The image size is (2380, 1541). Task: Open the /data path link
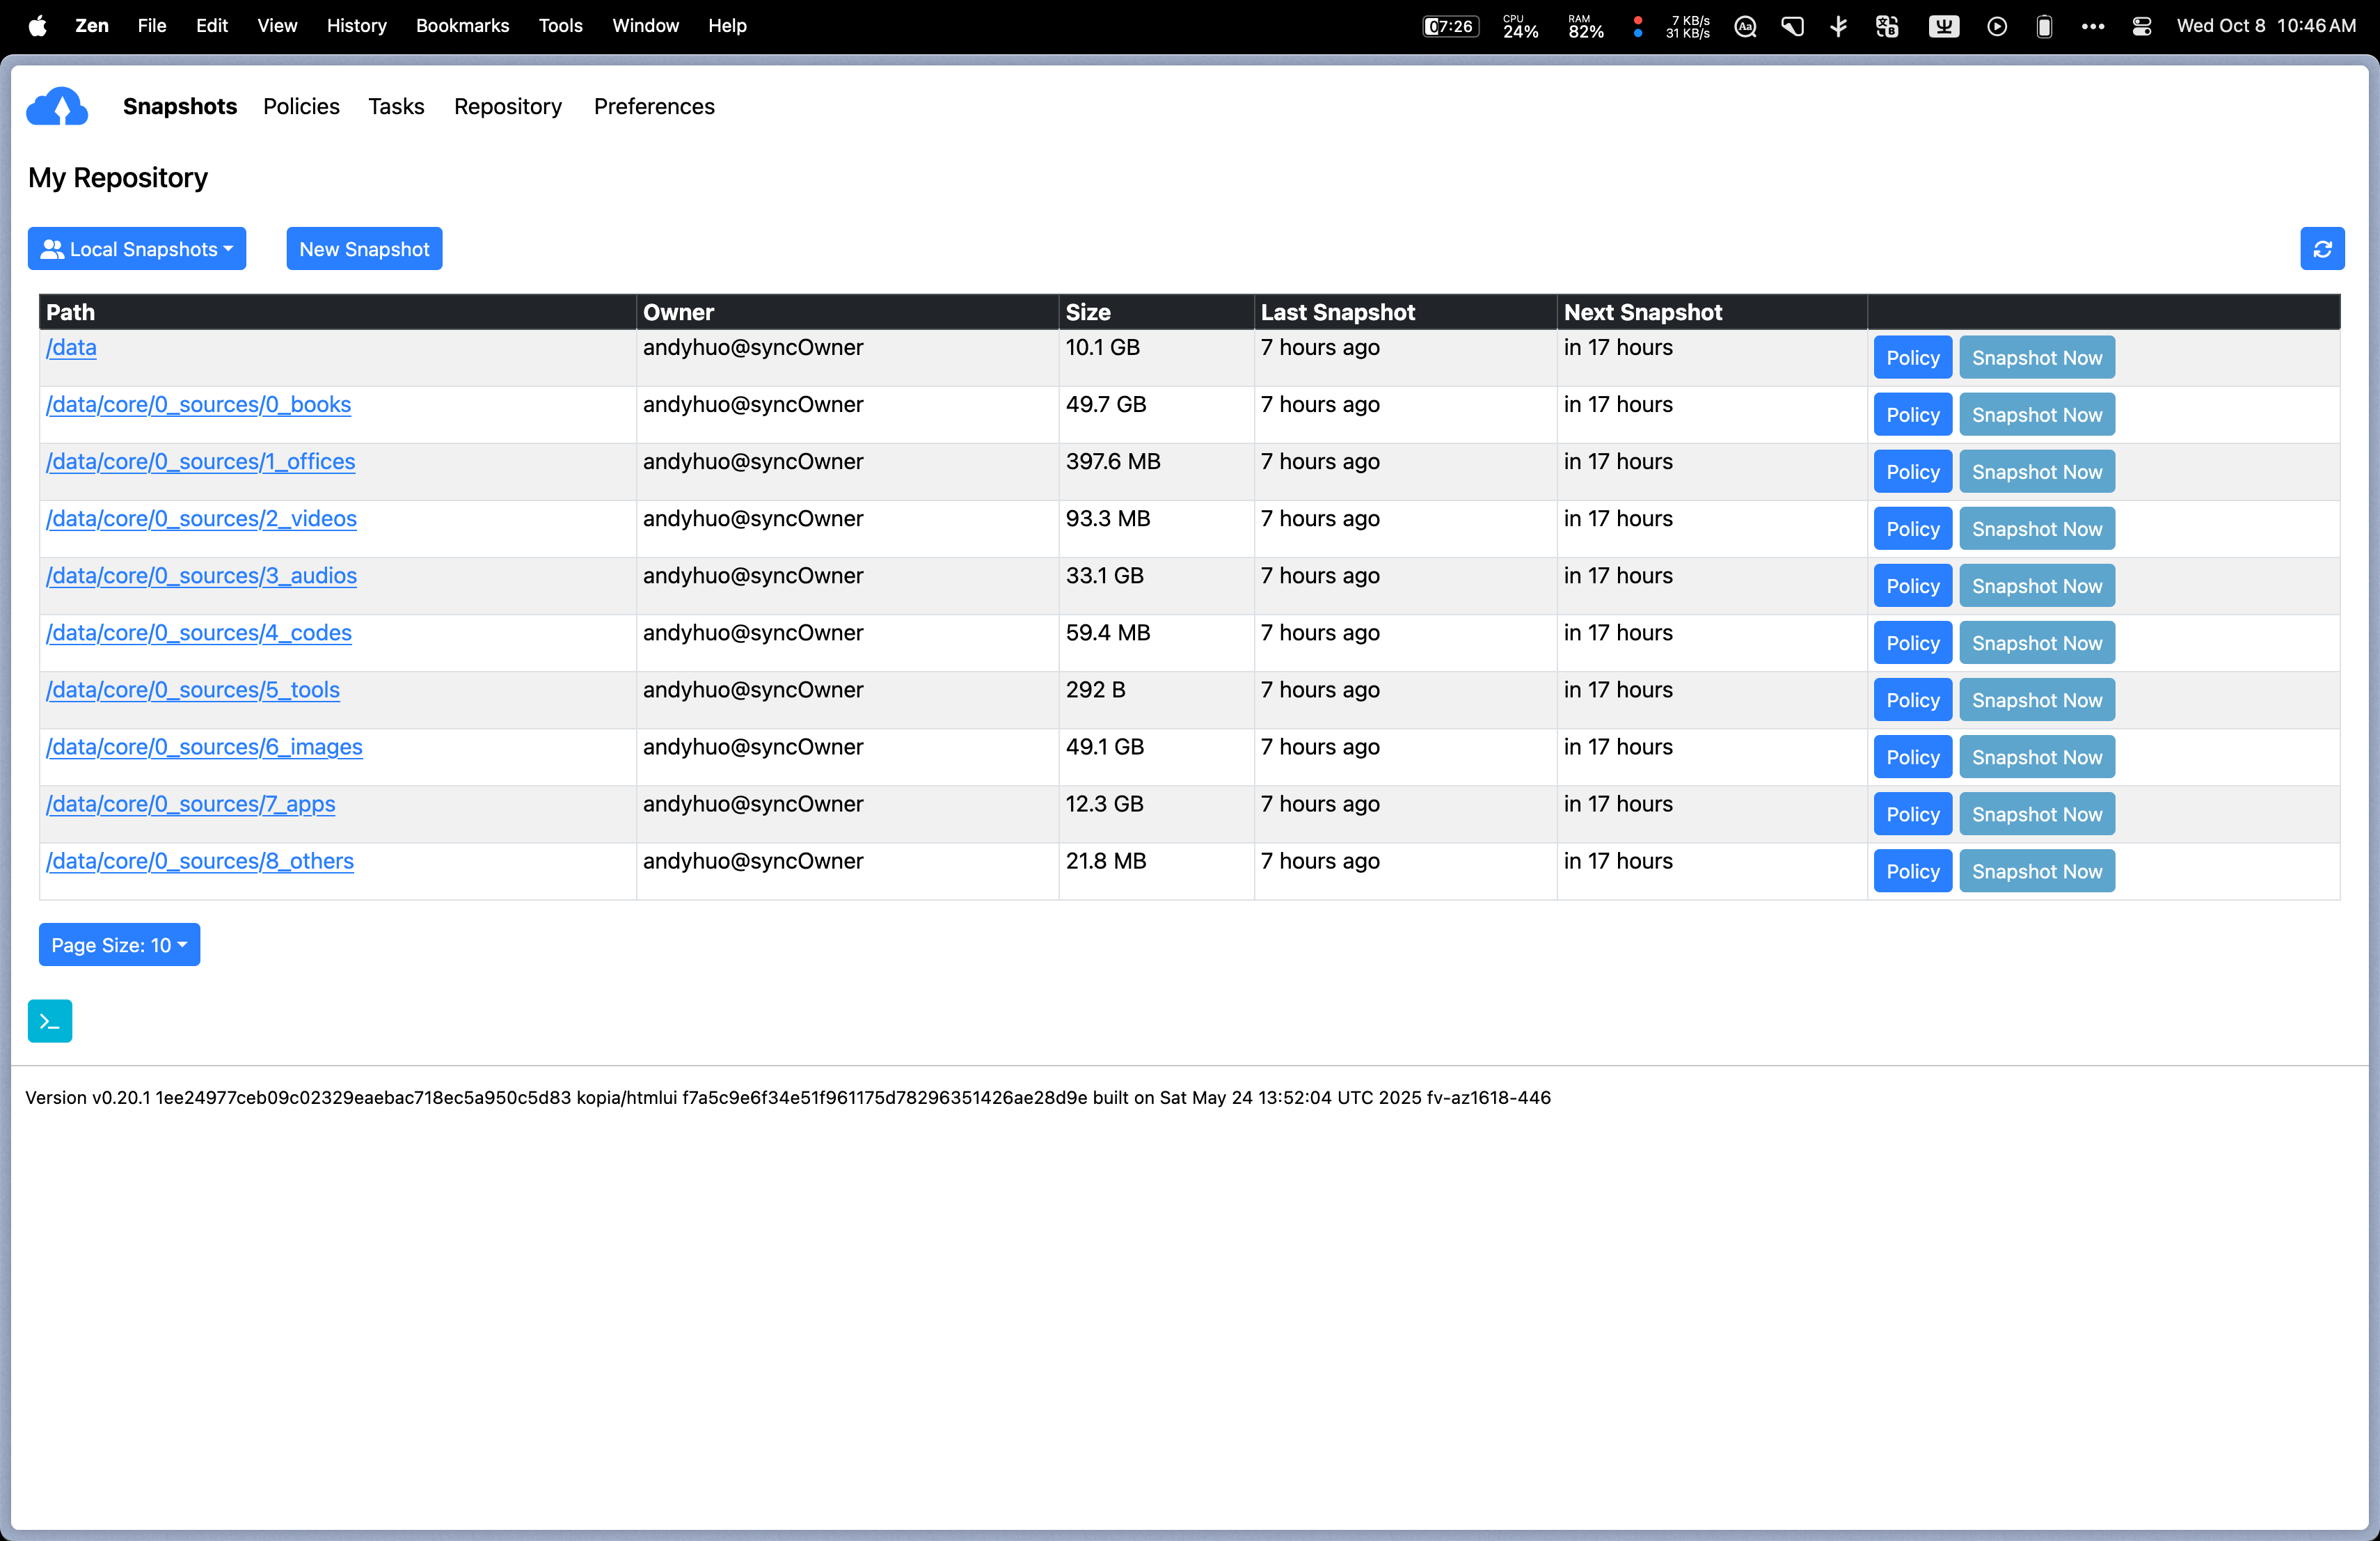pos(71,348)
